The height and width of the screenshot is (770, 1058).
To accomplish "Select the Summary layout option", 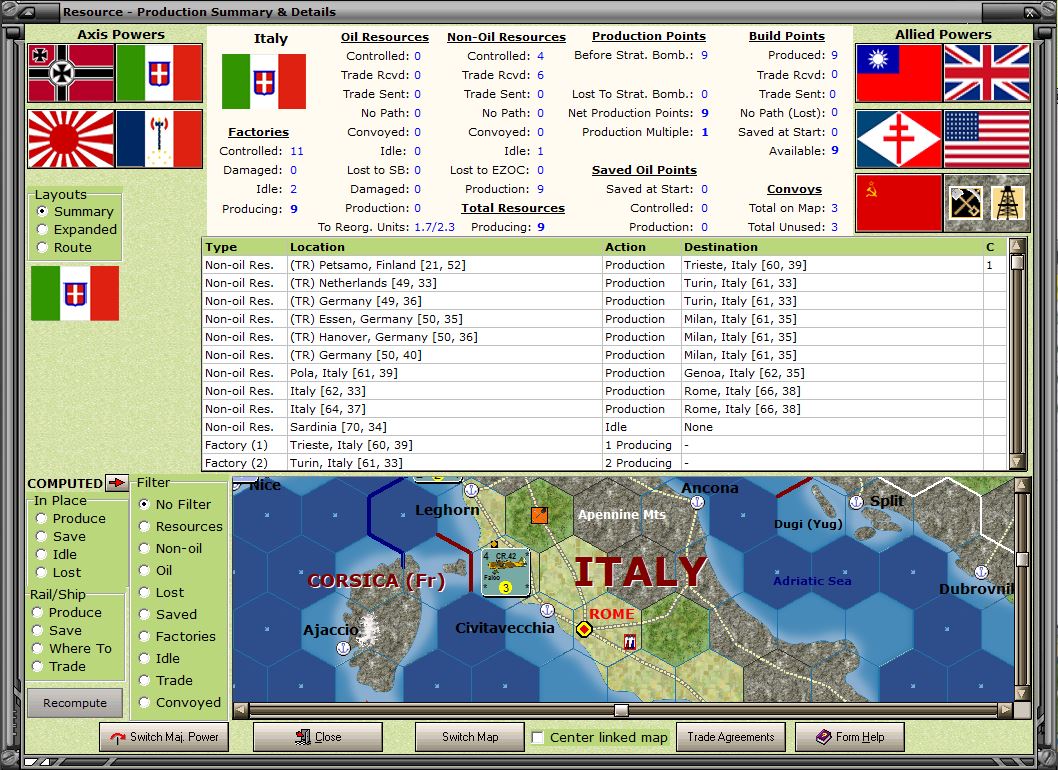I will [76, 211].
